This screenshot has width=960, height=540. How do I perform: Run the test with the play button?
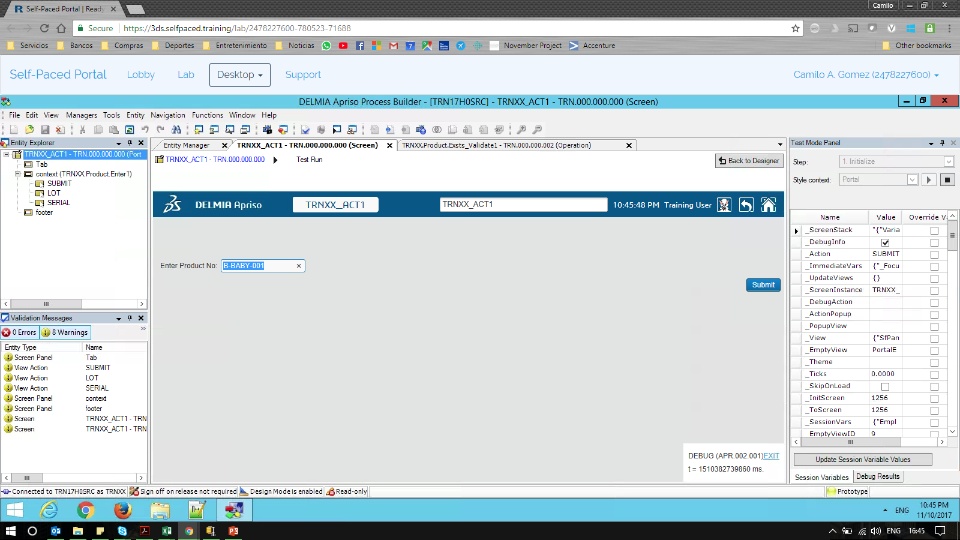coord(929,180)
